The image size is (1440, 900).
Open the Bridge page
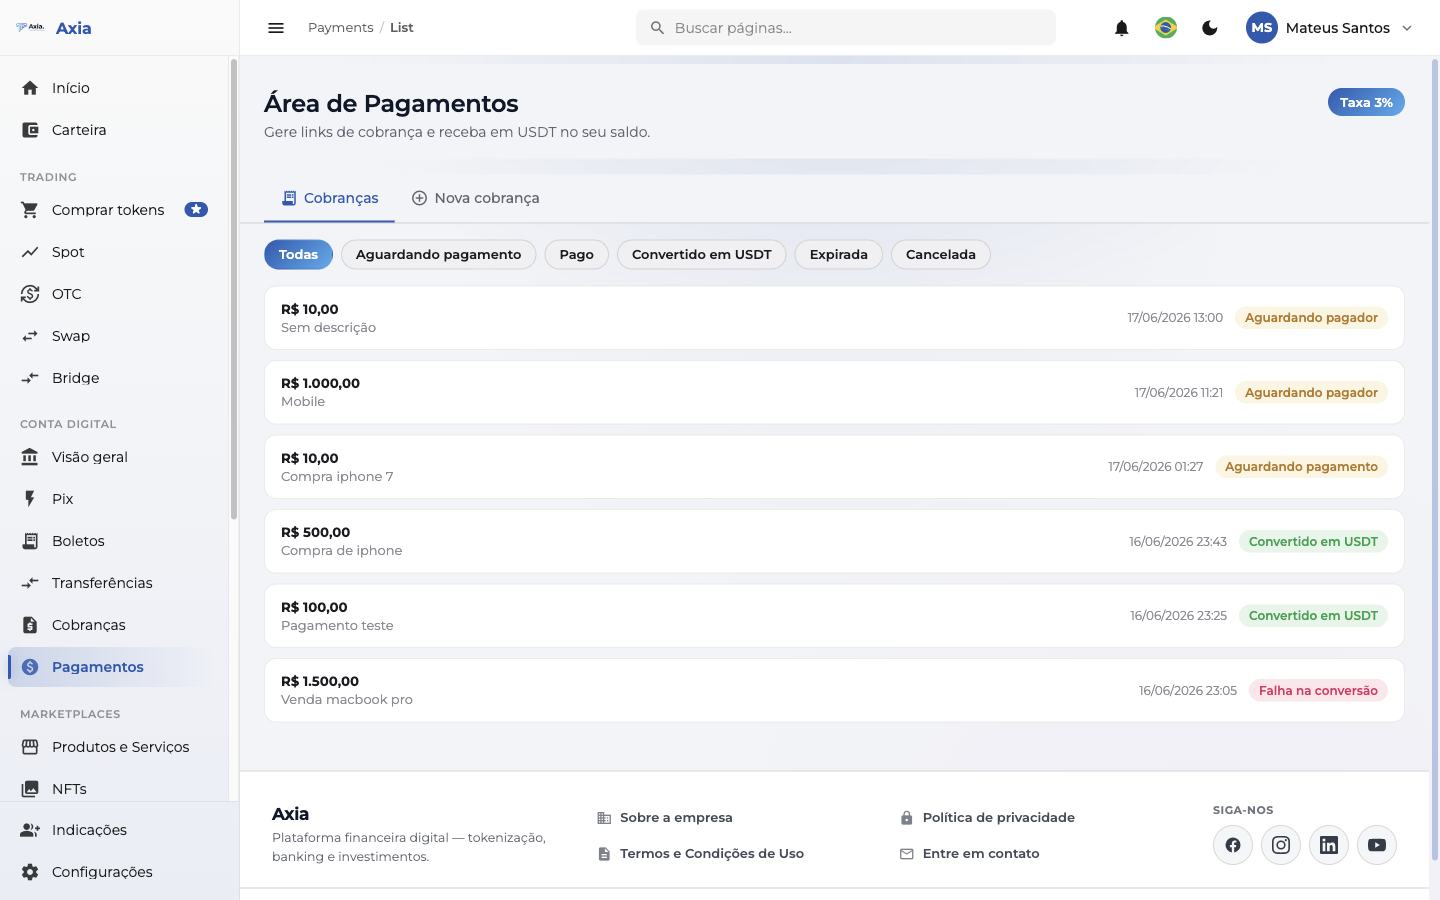coord(114,378)
